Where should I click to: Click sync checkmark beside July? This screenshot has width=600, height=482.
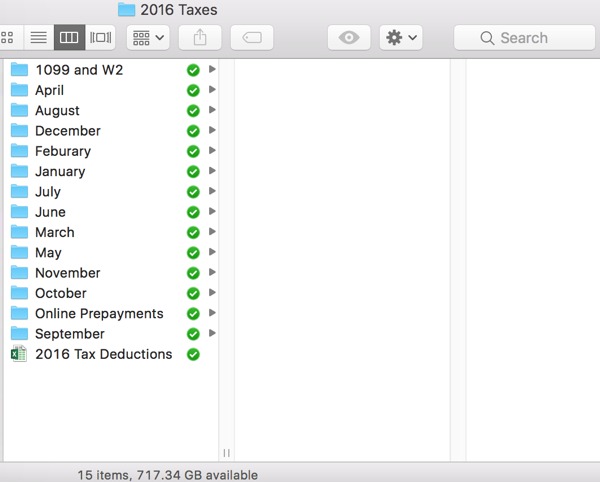coord(193,192)
